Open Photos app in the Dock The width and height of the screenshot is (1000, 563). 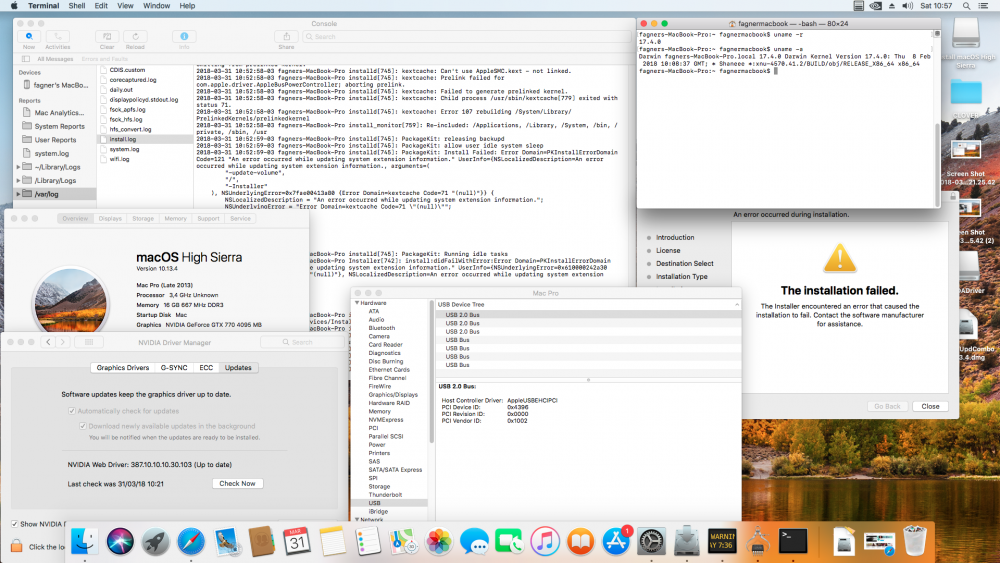[x=439, y=541]
